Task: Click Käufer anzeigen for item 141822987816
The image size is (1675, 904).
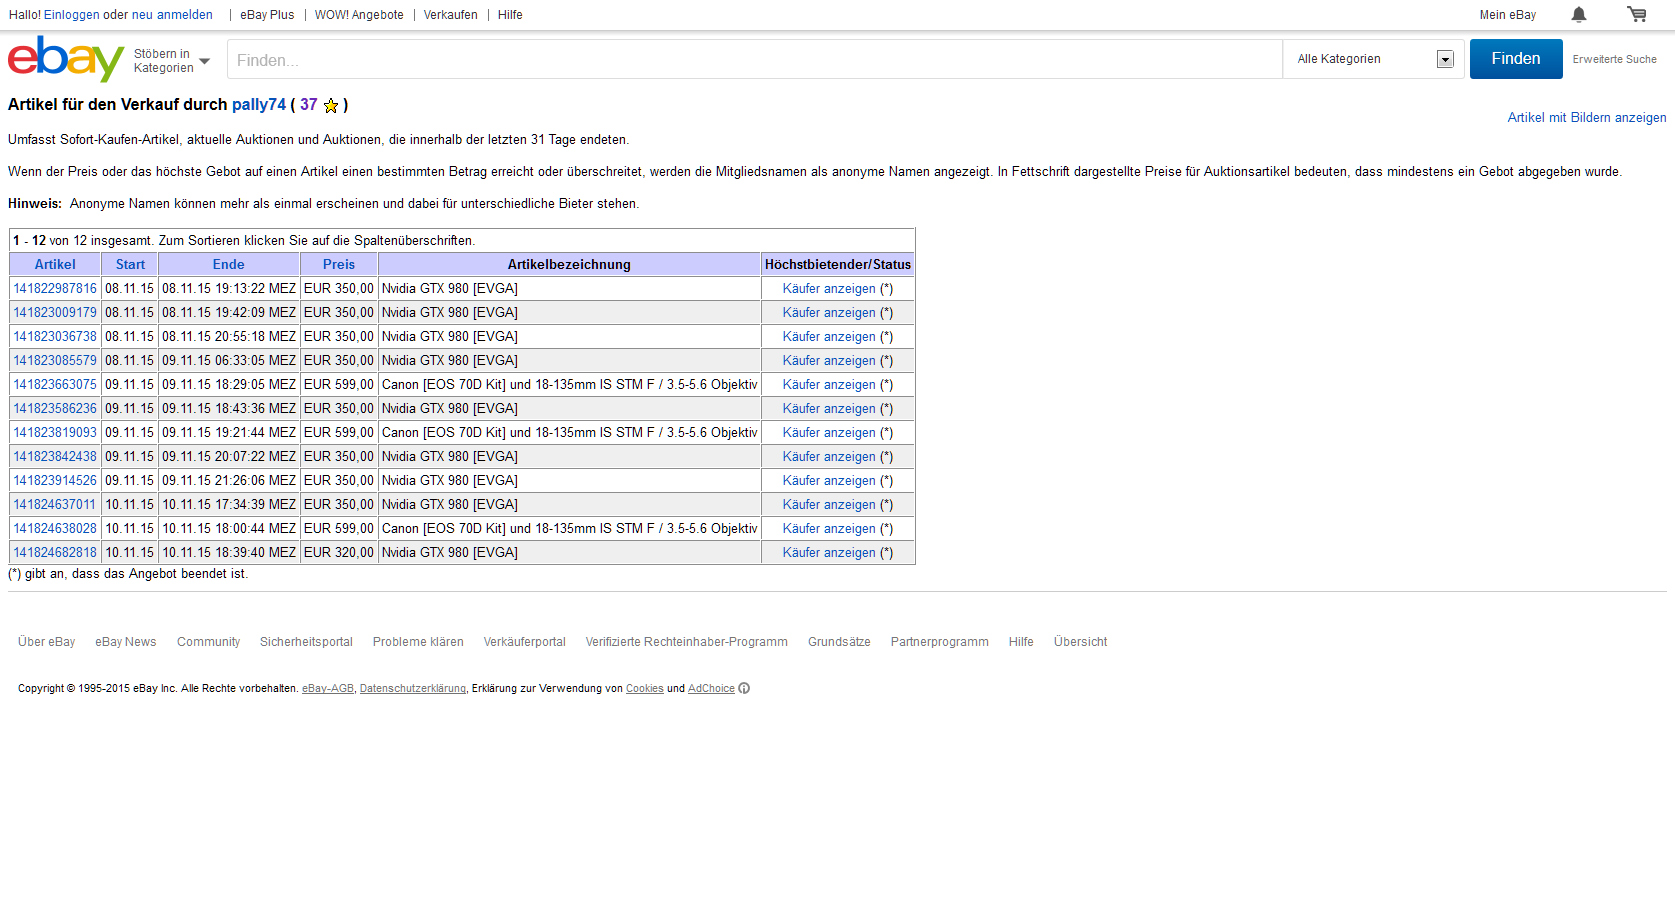Action: 829,289
